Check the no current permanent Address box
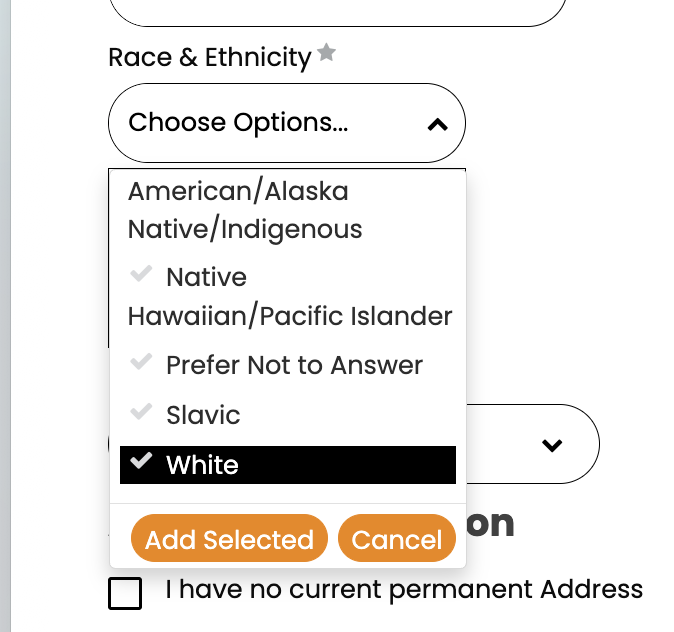The image size is (674, 632). [125, 592]
